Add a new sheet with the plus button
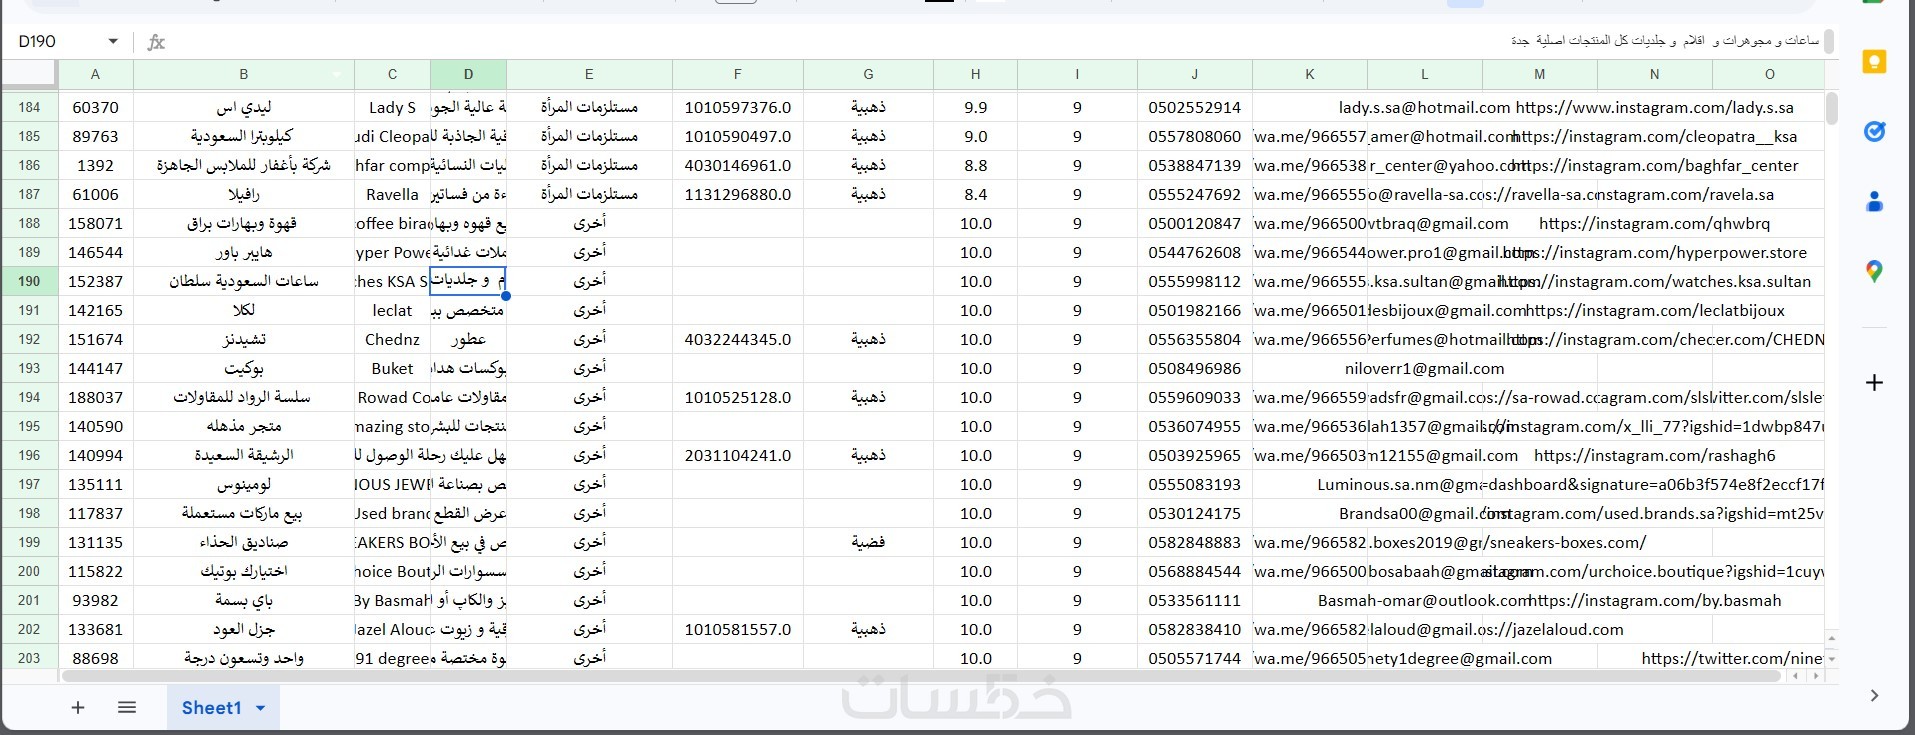 tap(78, 708)
